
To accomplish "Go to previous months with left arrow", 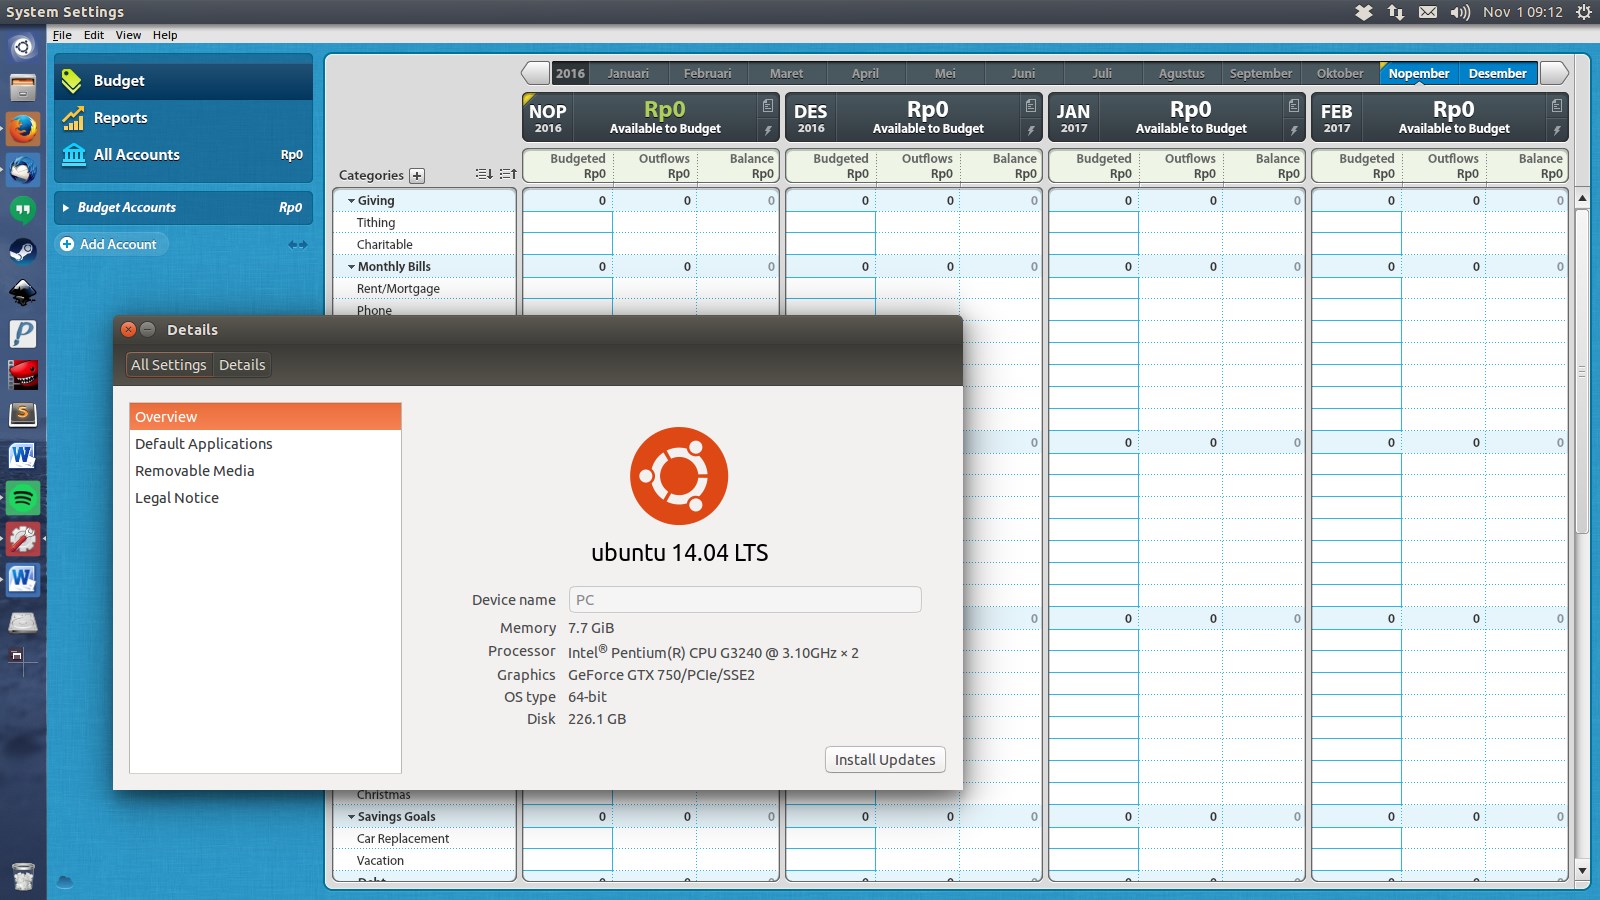I will click(535, 73).
